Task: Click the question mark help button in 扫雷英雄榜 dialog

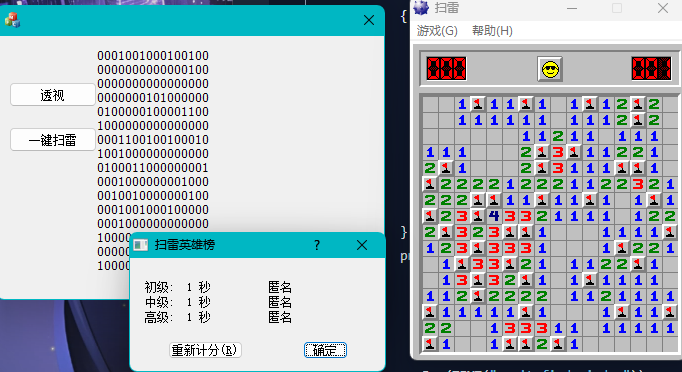Action: click(317, 245)
